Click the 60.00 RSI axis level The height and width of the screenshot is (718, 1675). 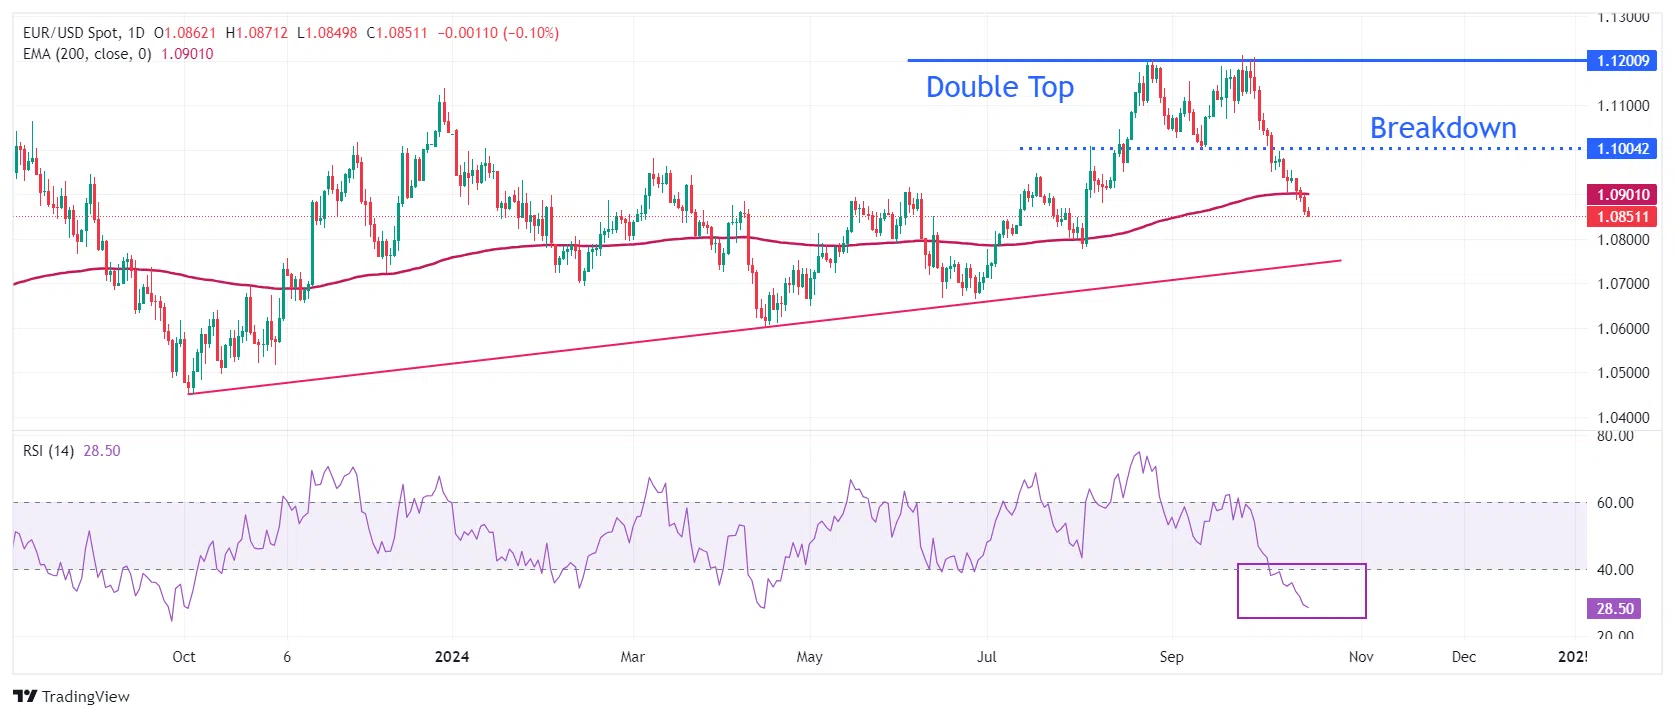coord(1615,503)
